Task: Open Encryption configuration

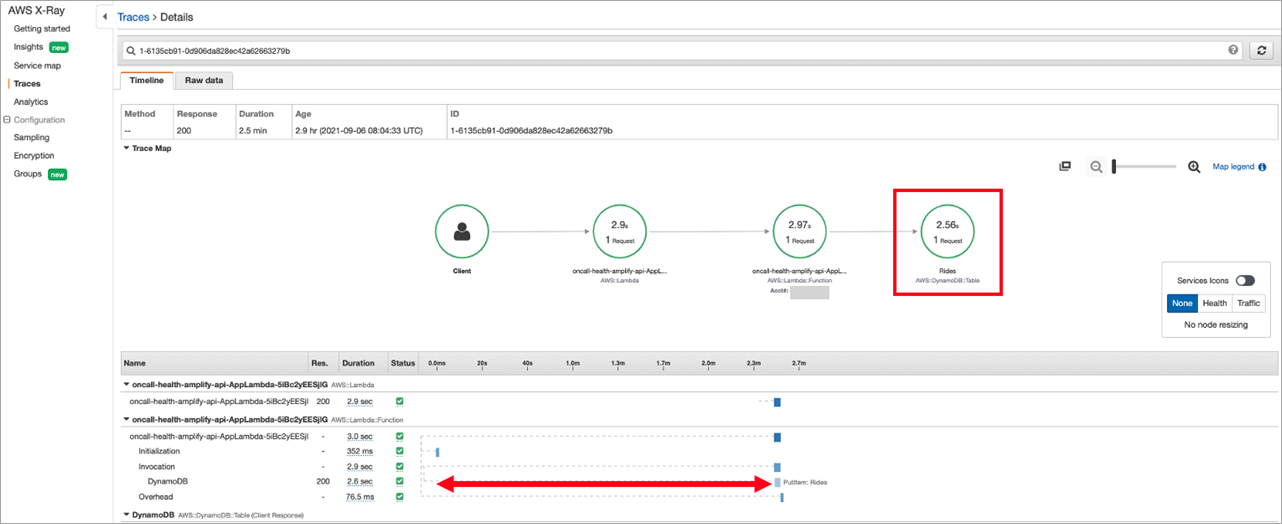Action: 34,155
